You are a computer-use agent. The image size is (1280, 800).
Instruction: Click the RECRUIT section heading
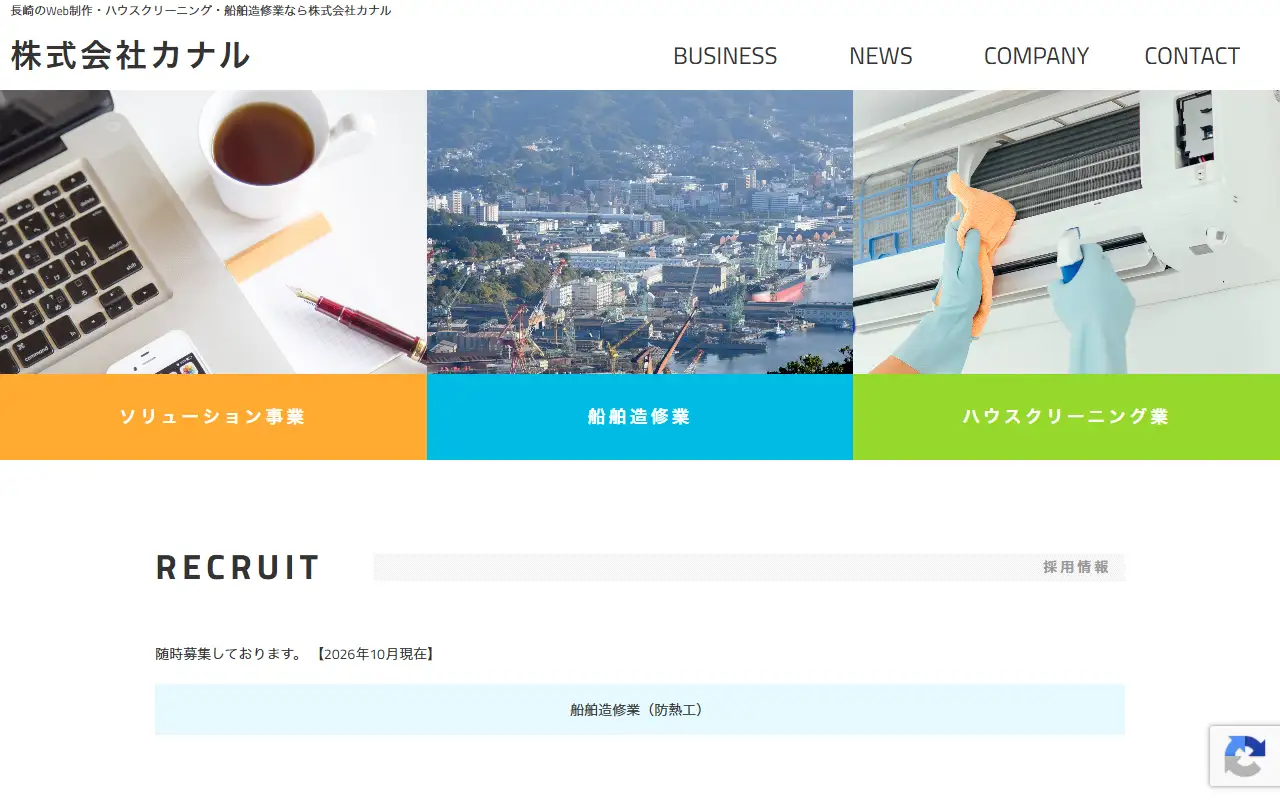(x=238, y=567)
